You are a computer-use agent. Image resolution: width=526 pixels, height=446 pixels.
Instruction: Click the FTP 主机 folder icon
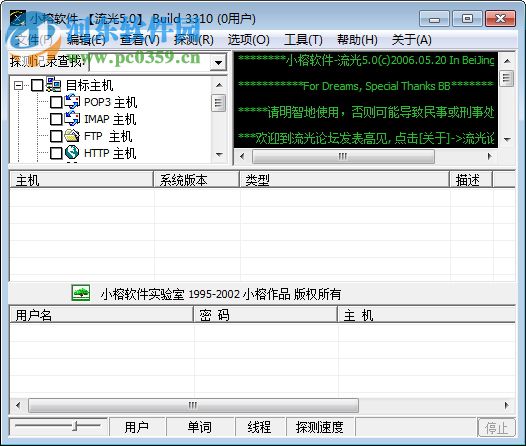coord(72,136)
